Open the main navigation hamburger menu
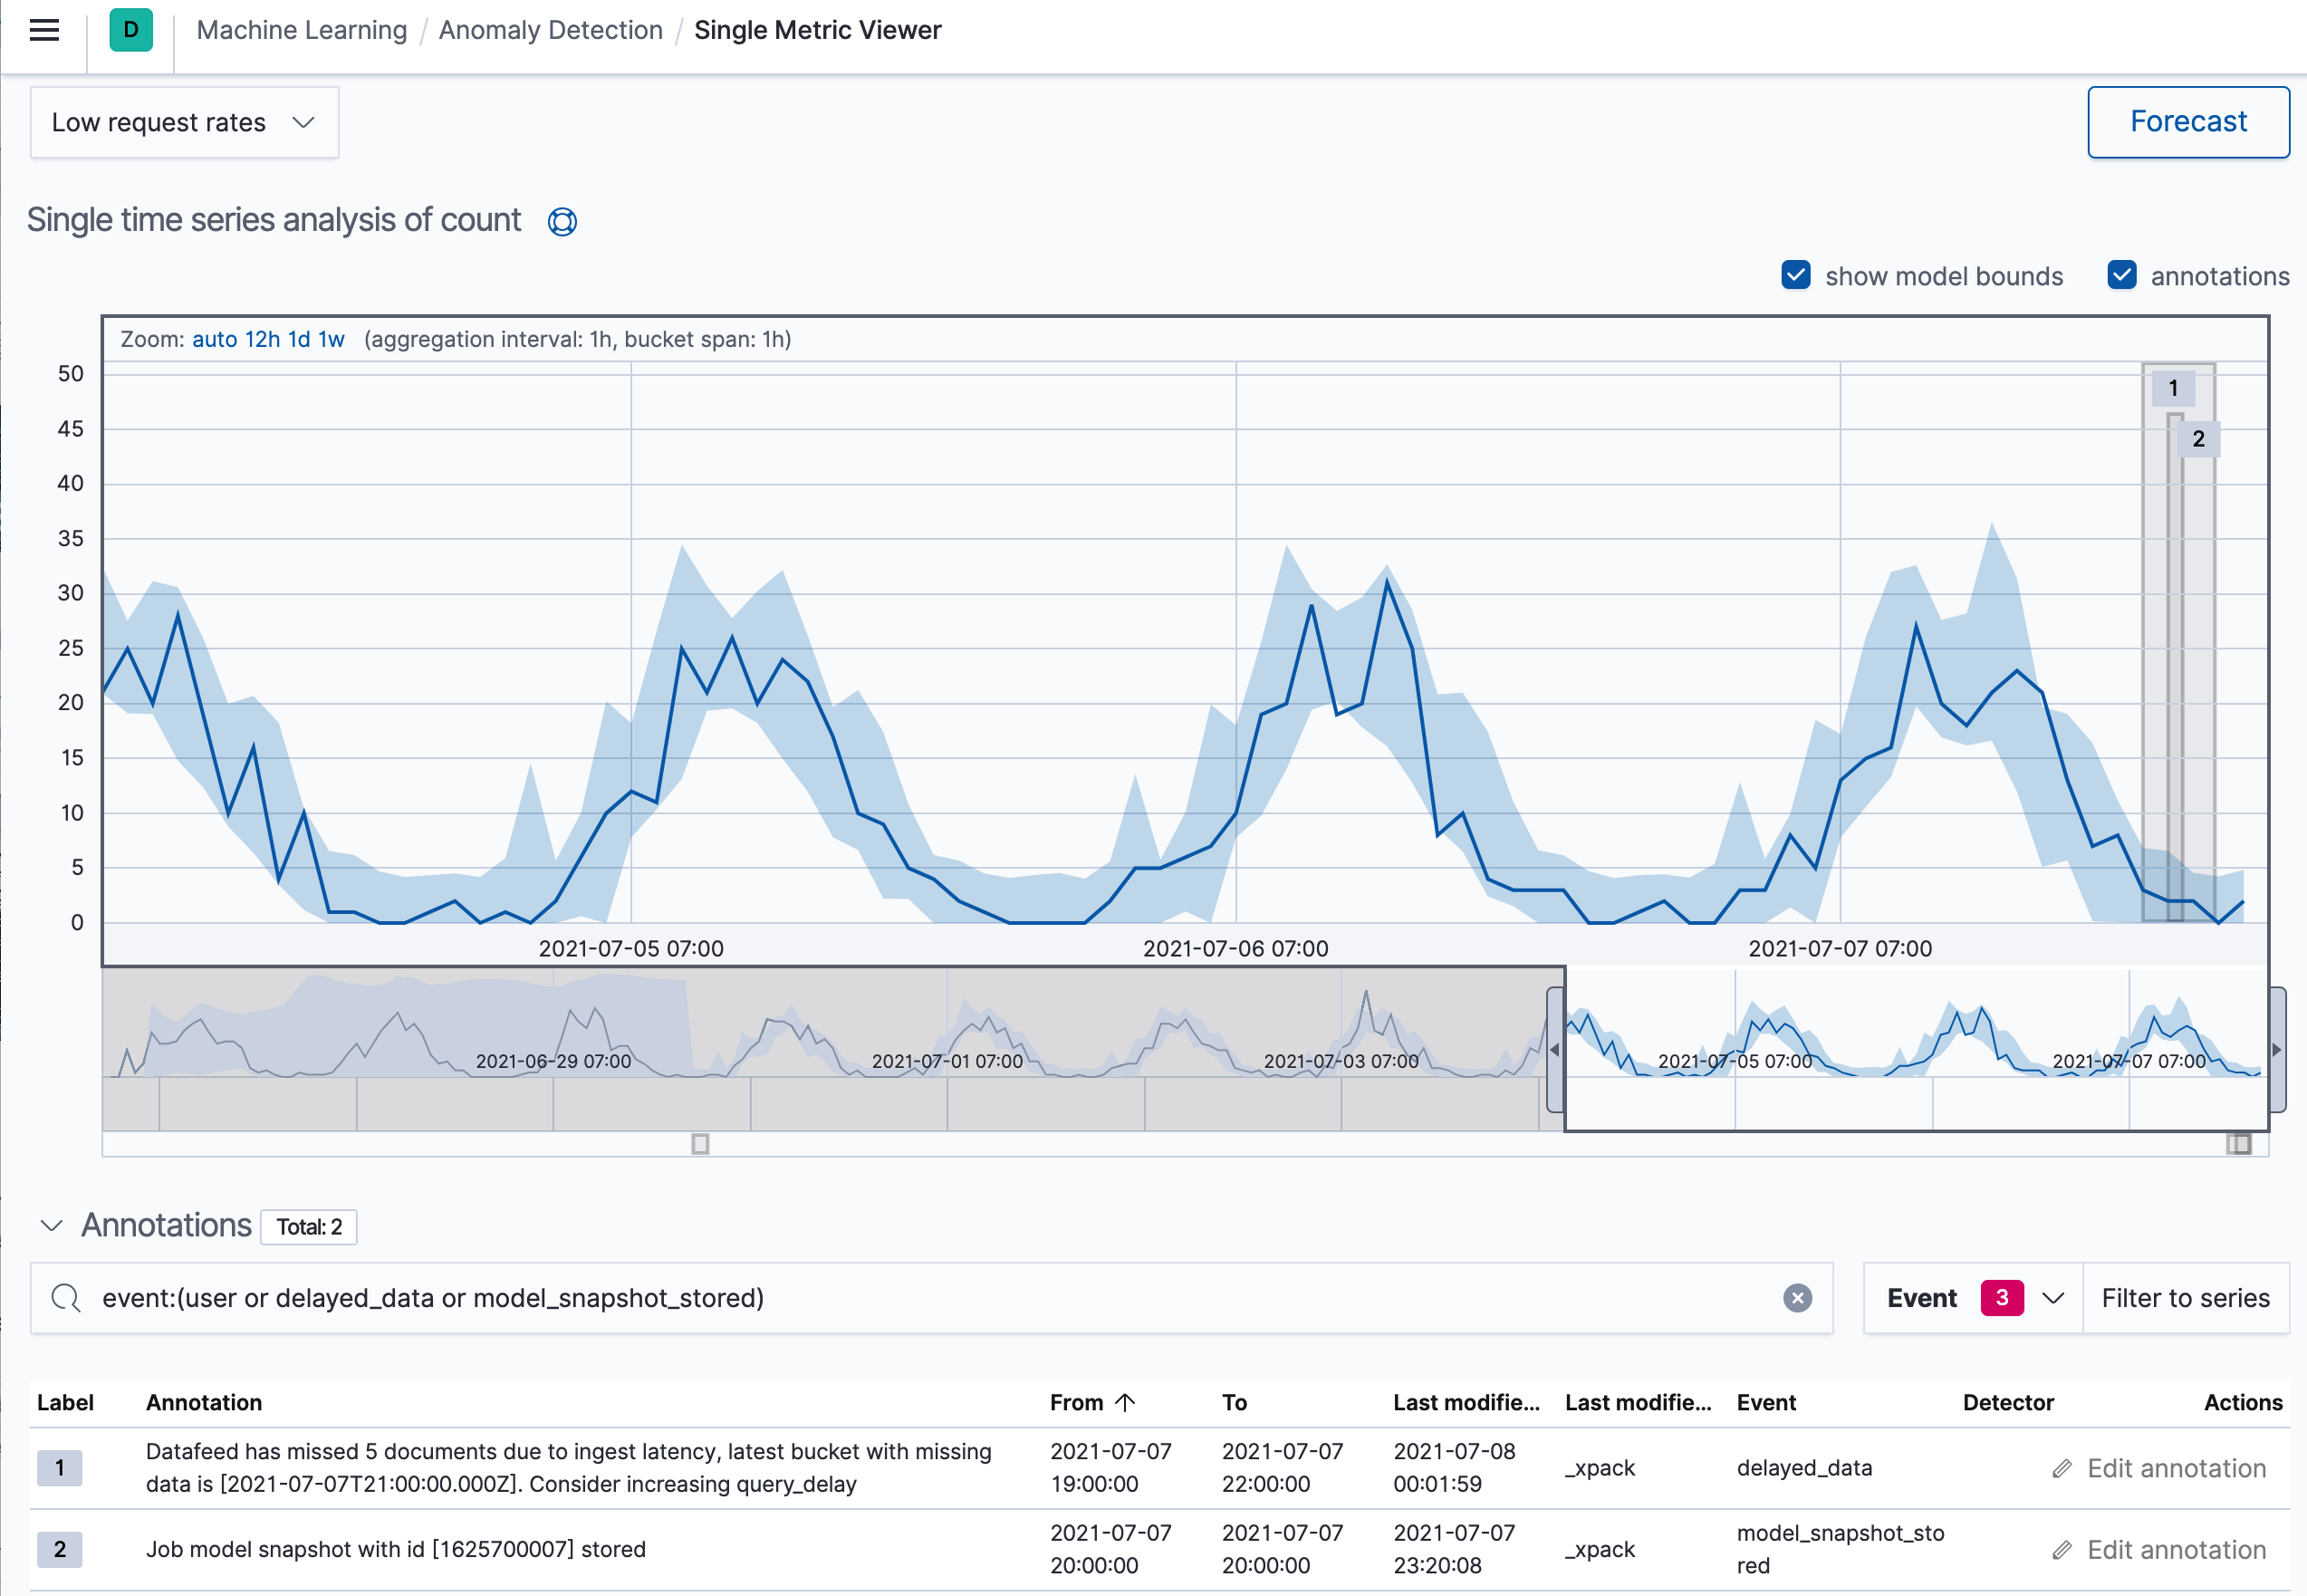 point(43,30)
